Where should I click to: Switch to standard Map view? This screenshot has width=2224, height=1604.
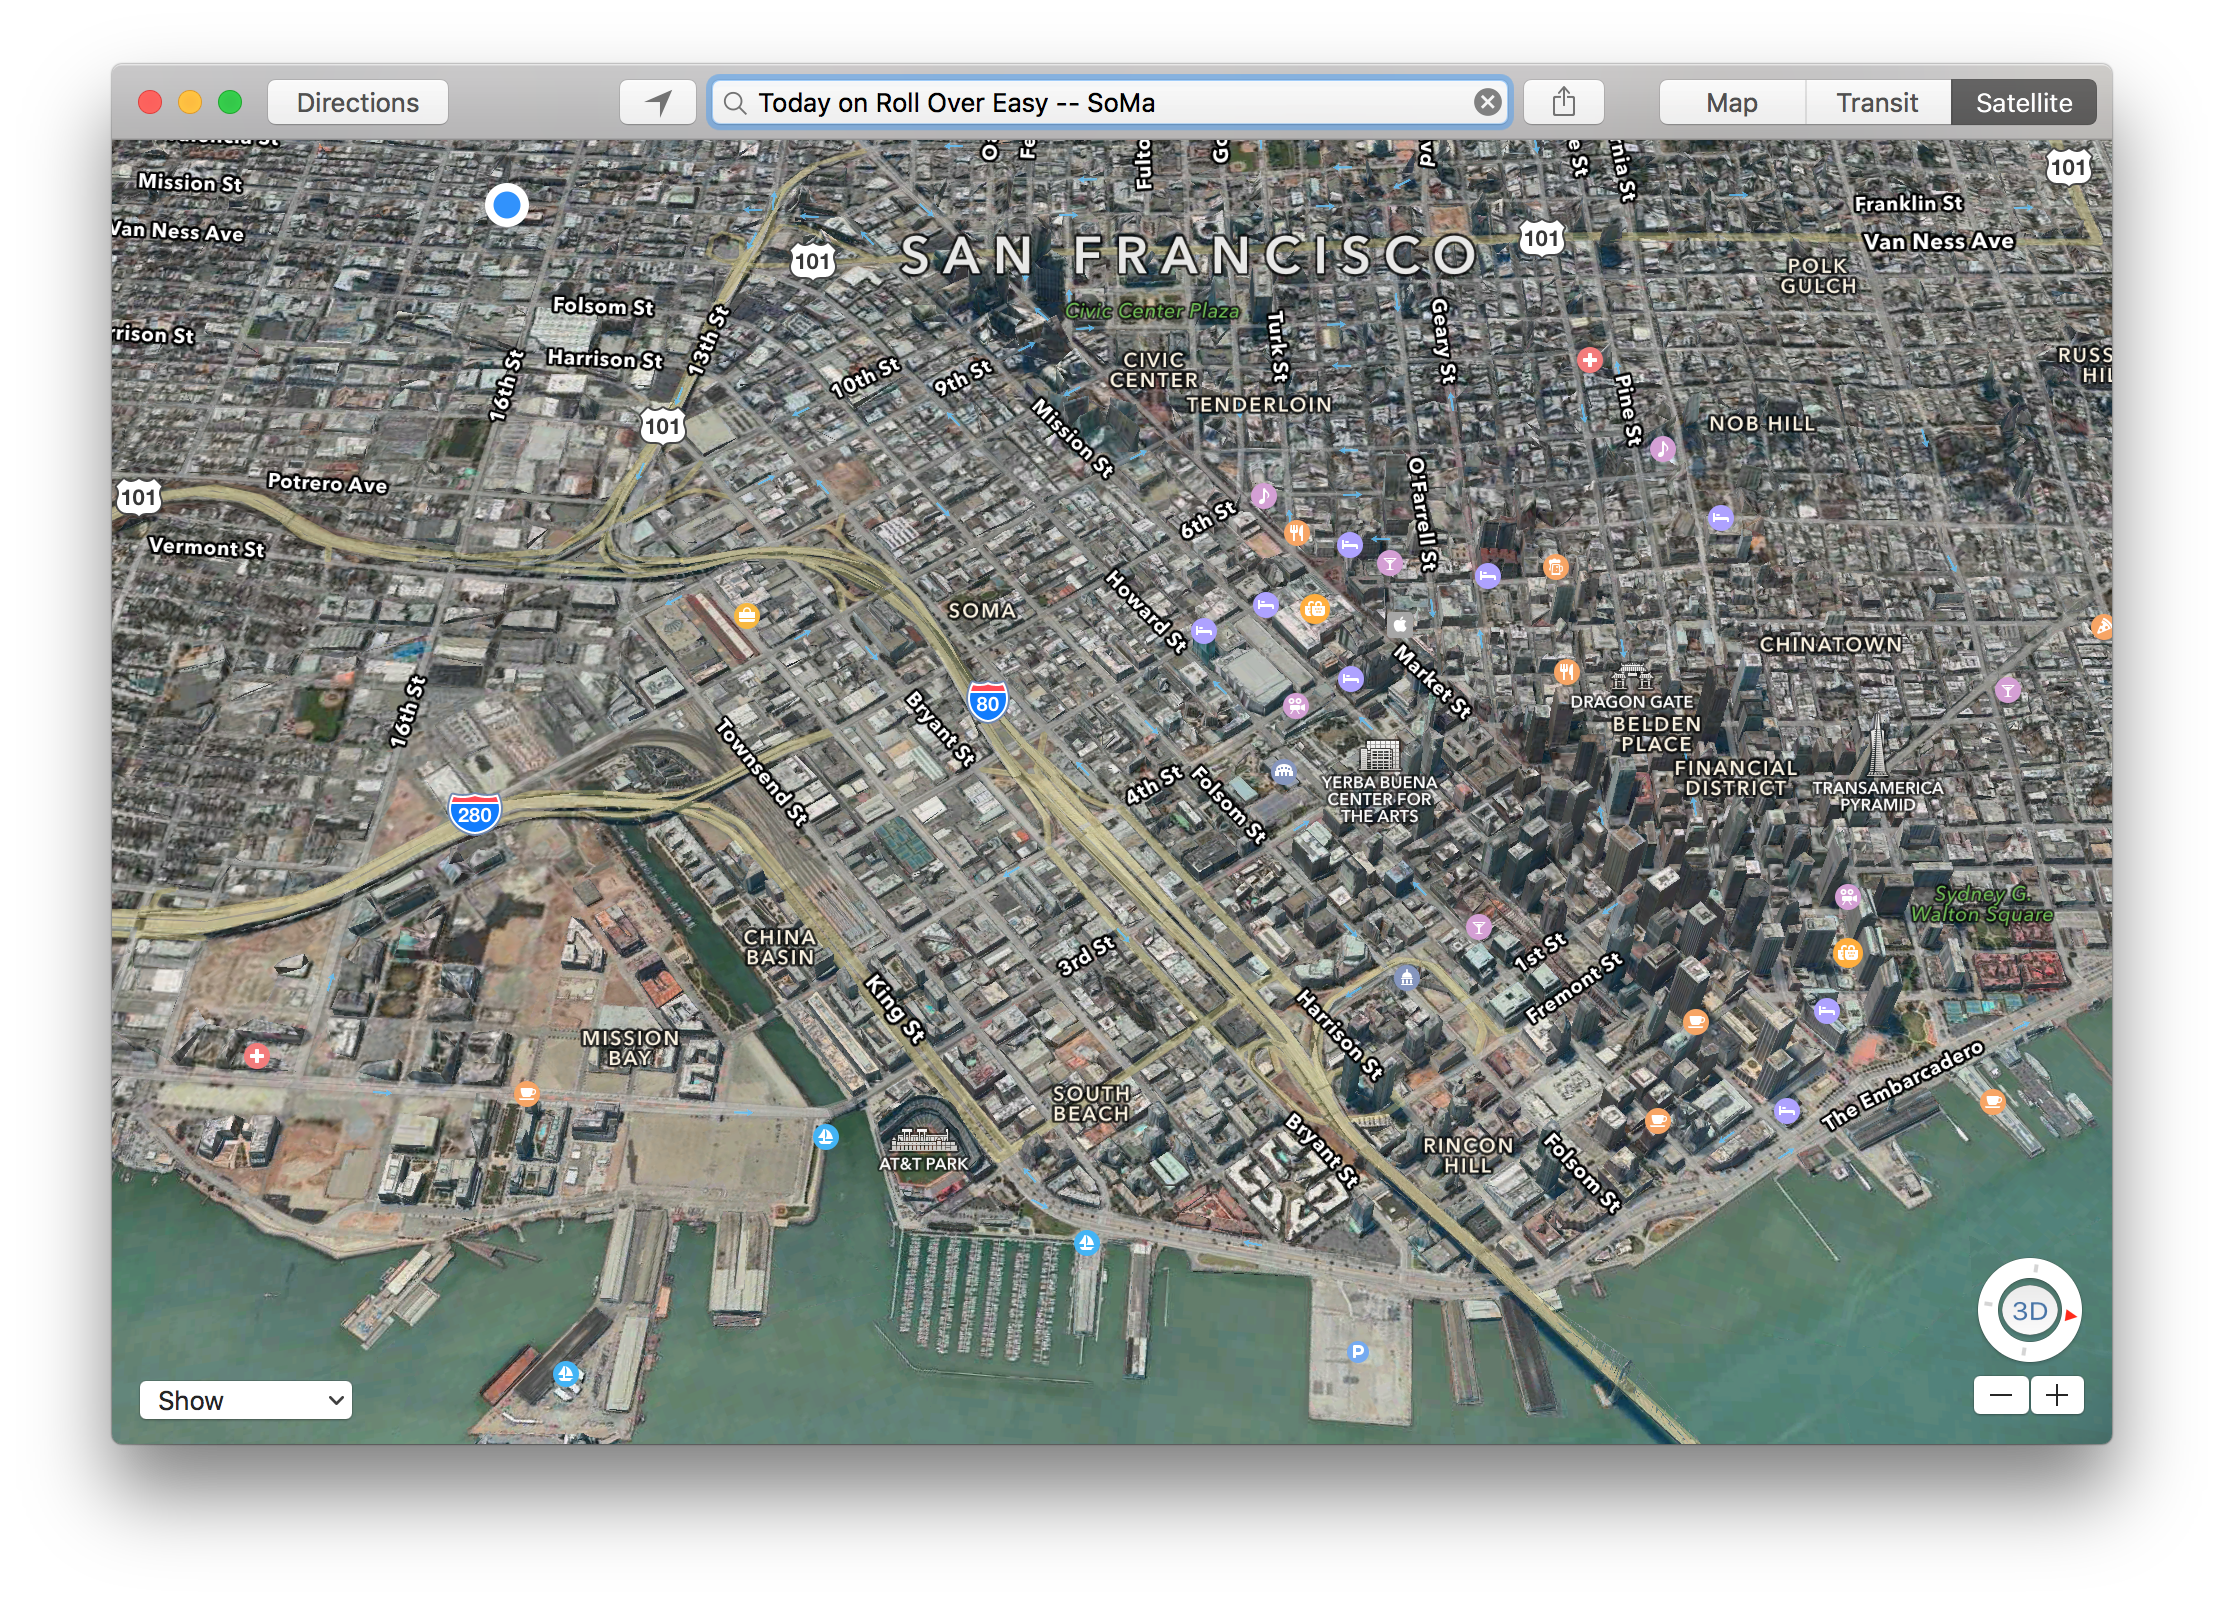pos(1731,102)
